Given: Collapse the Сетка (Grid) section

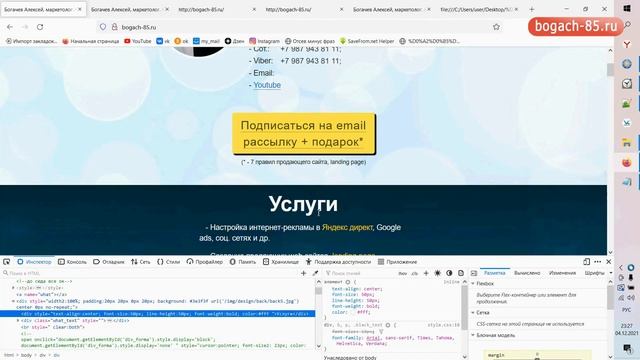Looking at the screenshot, I should 473,312.
